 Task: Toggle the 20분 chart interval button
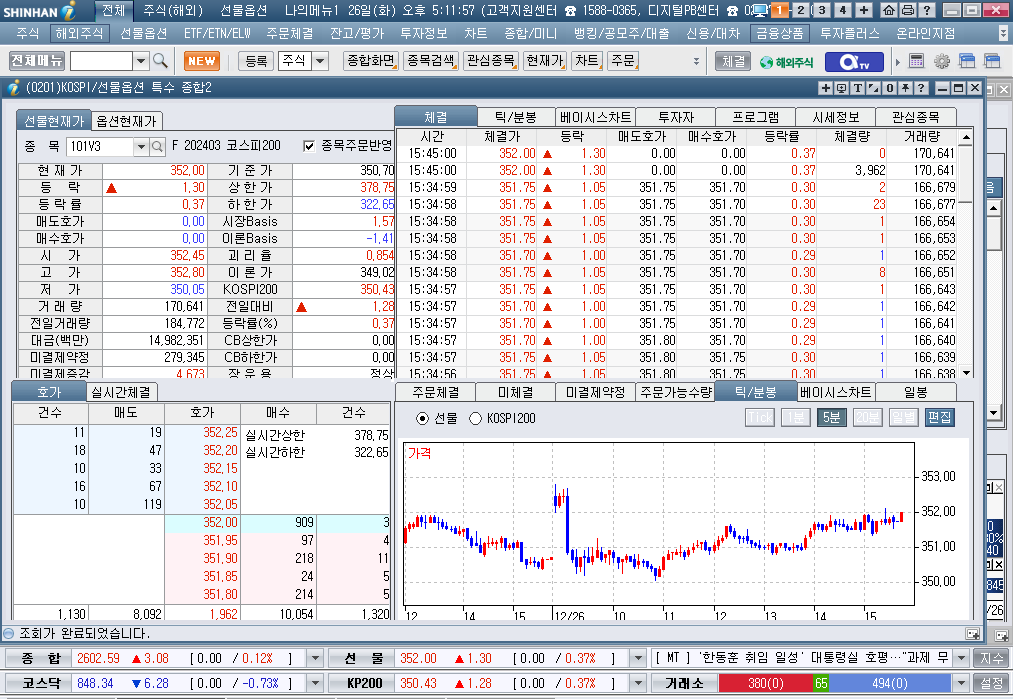pos(867,417)
